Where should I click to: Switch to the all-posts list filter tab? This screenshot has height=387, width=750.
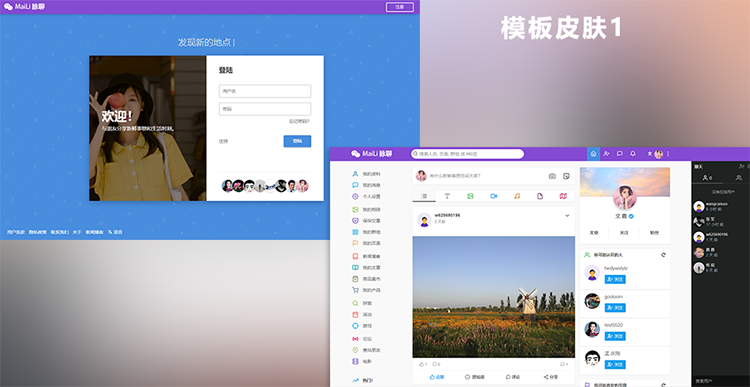point(424,196)
